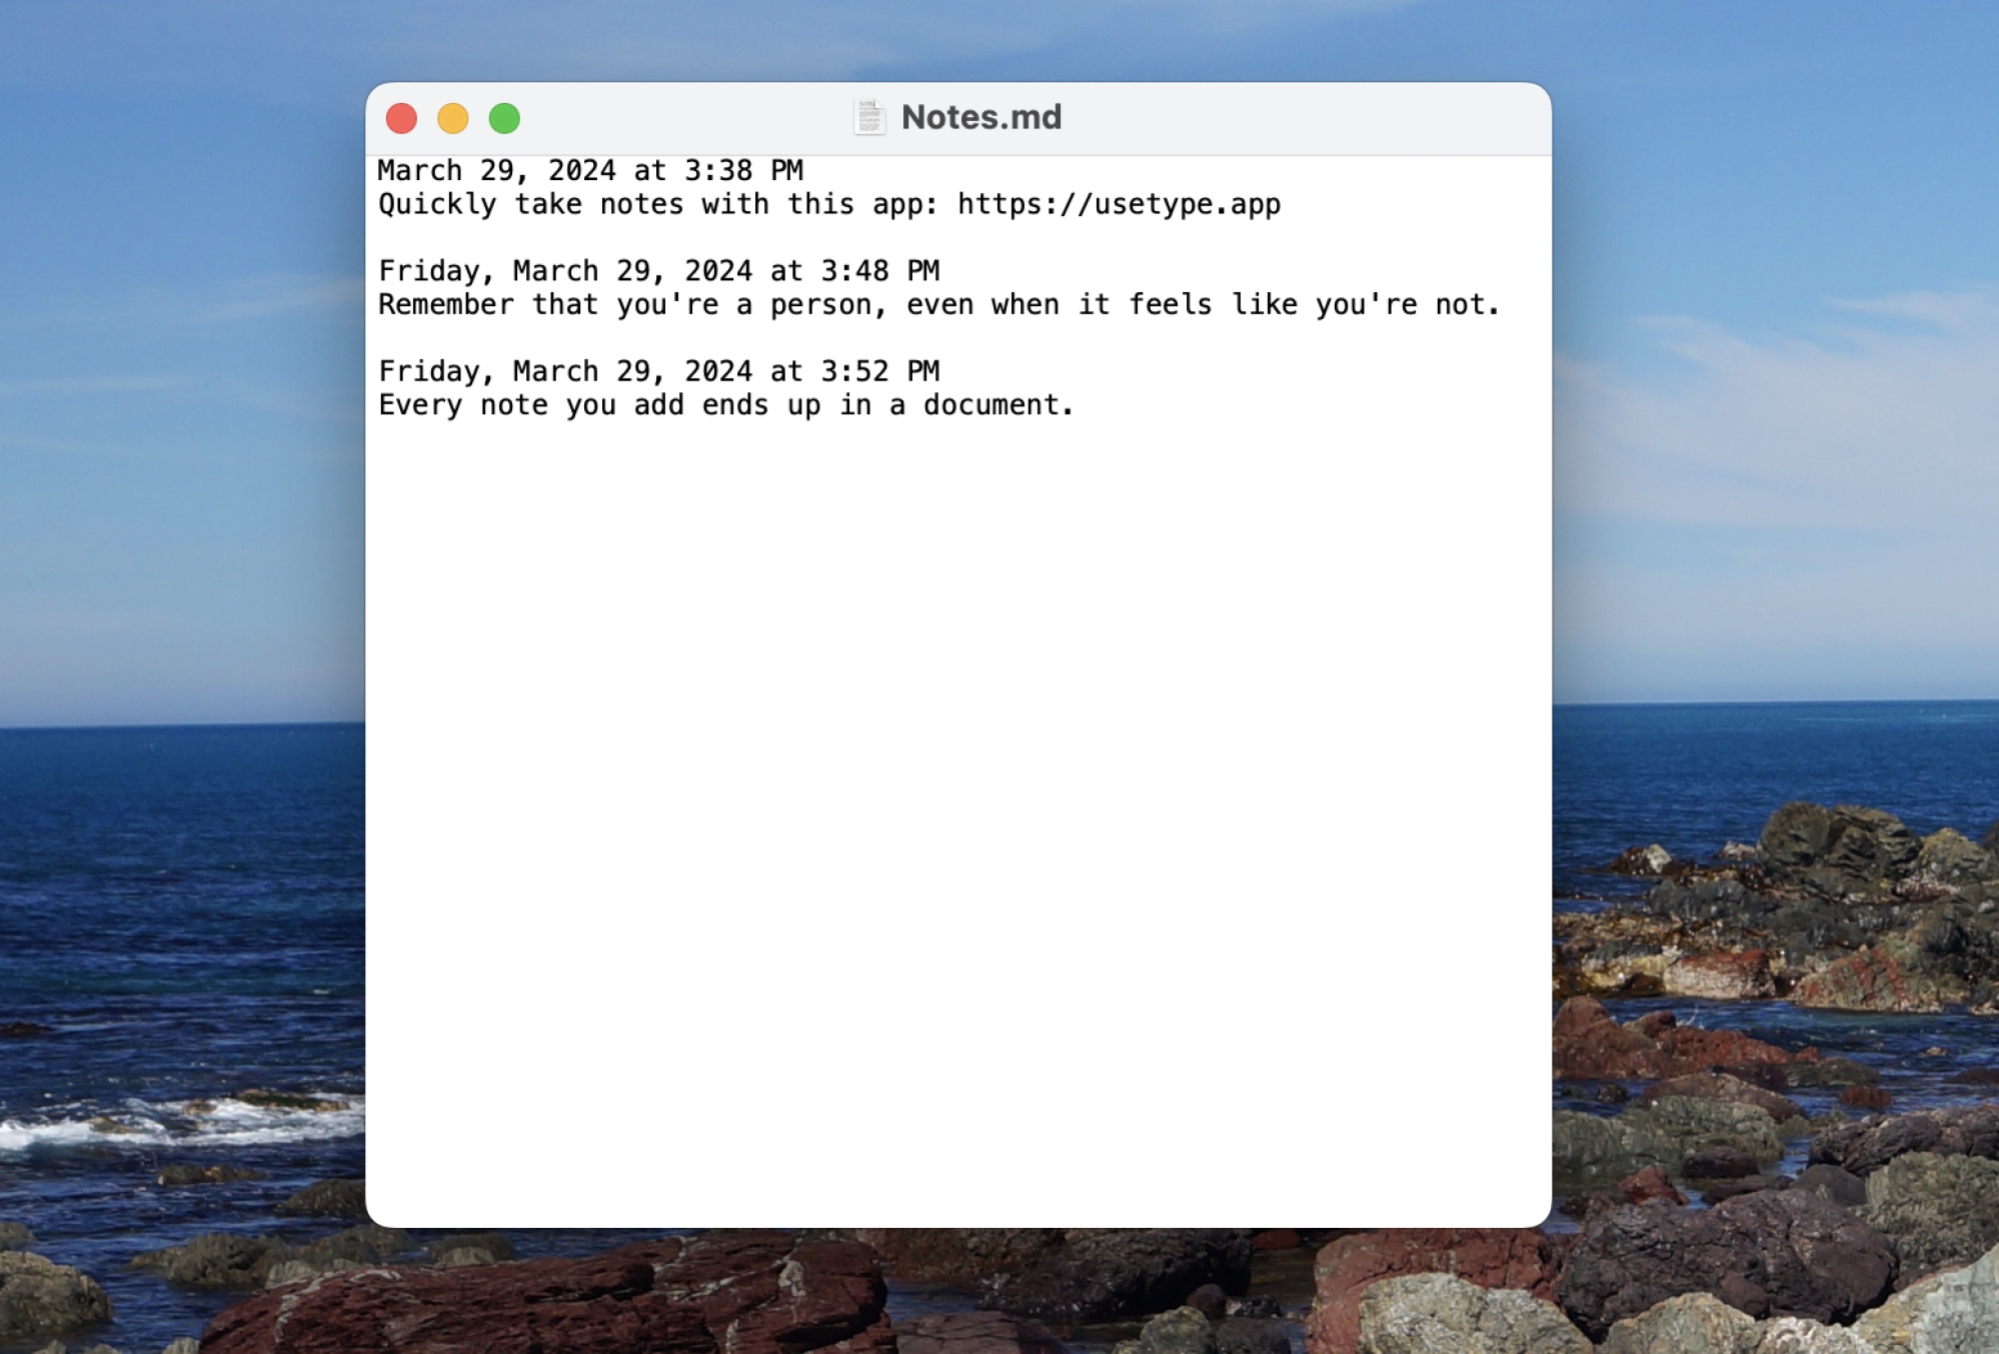This screenshot has width=1999, height=1354.
Task: Click timestamp 'Friday, March 29, 2024 at 3:48 PM'
Action: (x=659, y=271)
